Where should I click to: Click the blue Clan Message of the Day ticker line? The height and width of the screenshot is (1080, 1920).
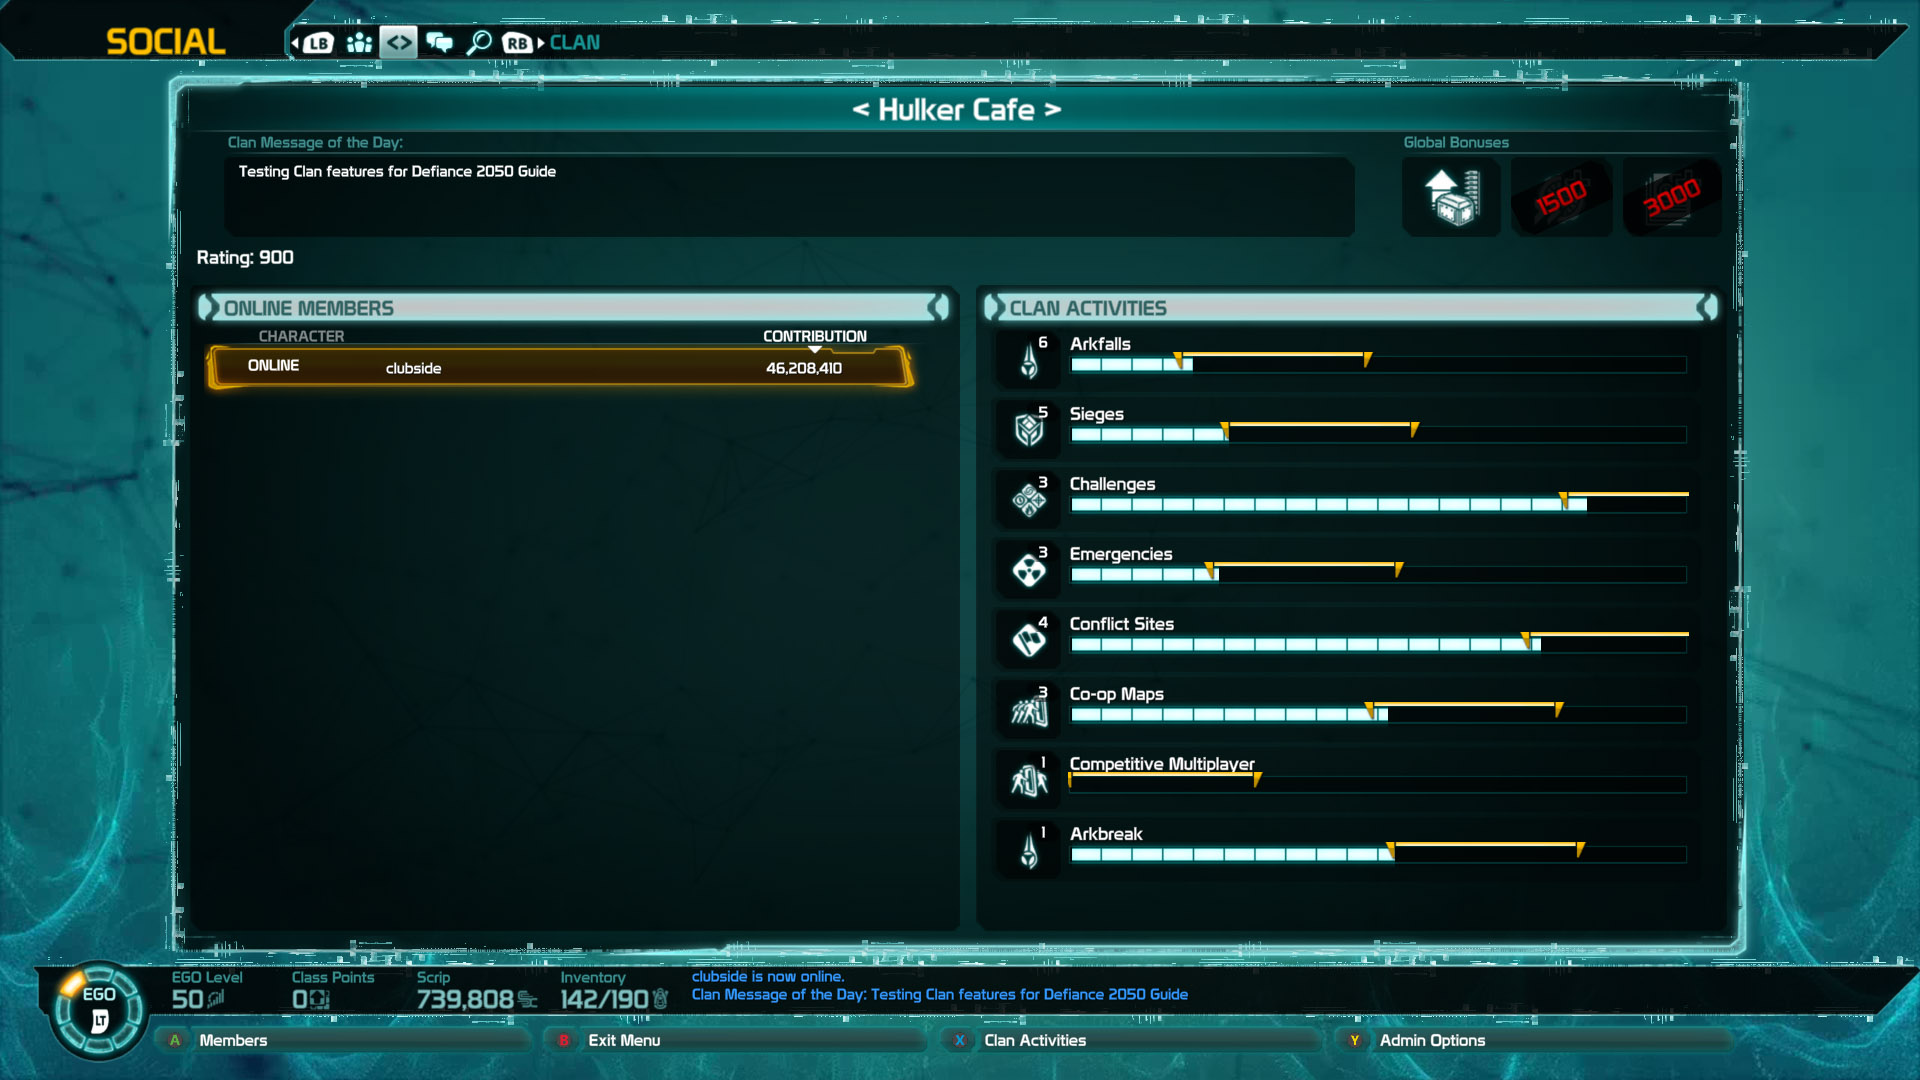coord(939,995)
